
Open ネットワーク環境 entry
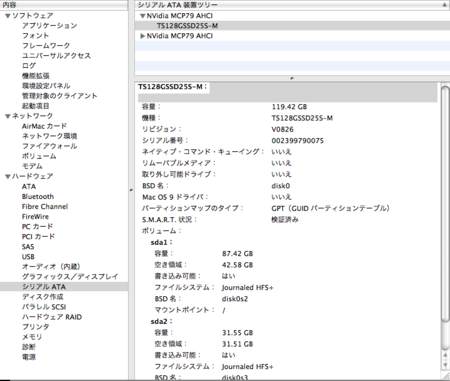tap(50, 136)
